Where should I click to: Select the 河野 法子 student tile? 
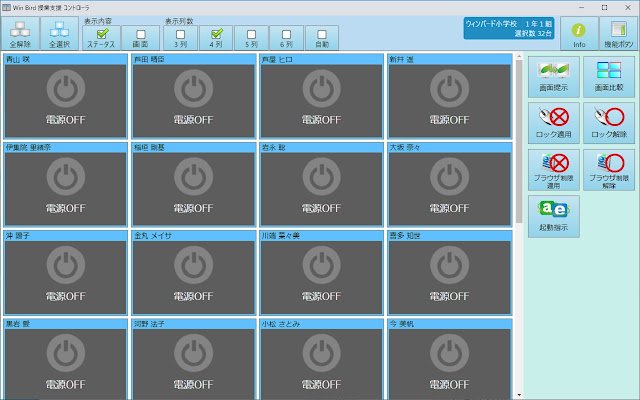(193, 359)
